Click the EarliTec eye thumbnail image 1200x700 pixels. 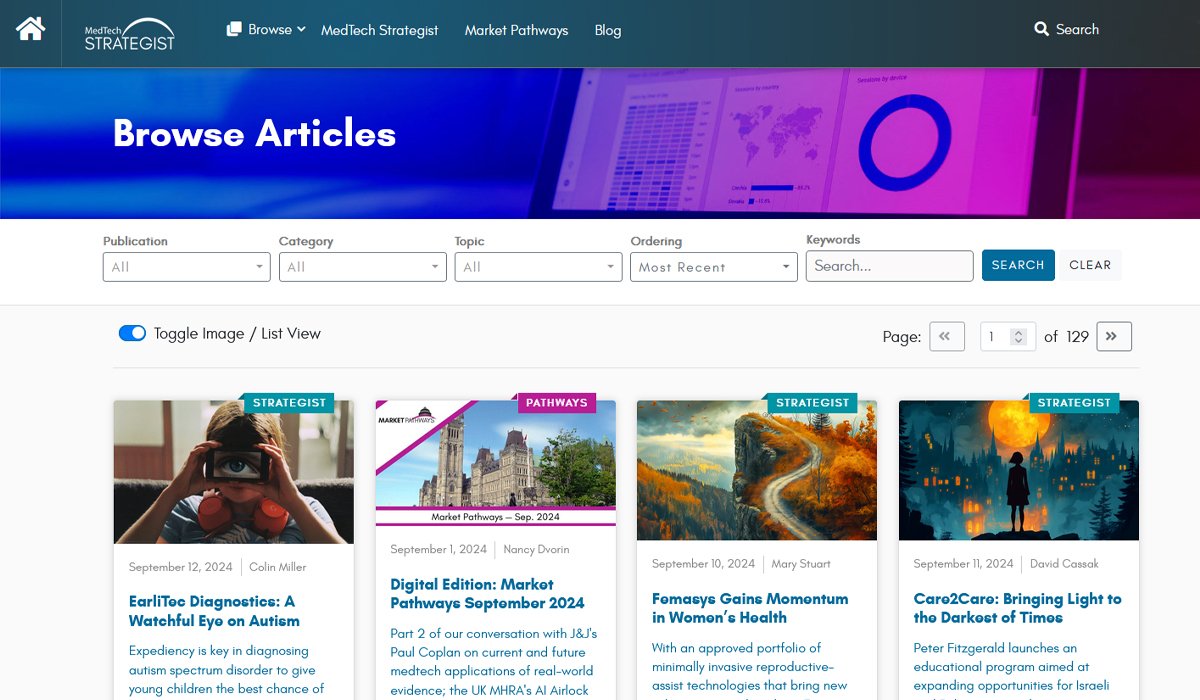click(x=234, y=472)
